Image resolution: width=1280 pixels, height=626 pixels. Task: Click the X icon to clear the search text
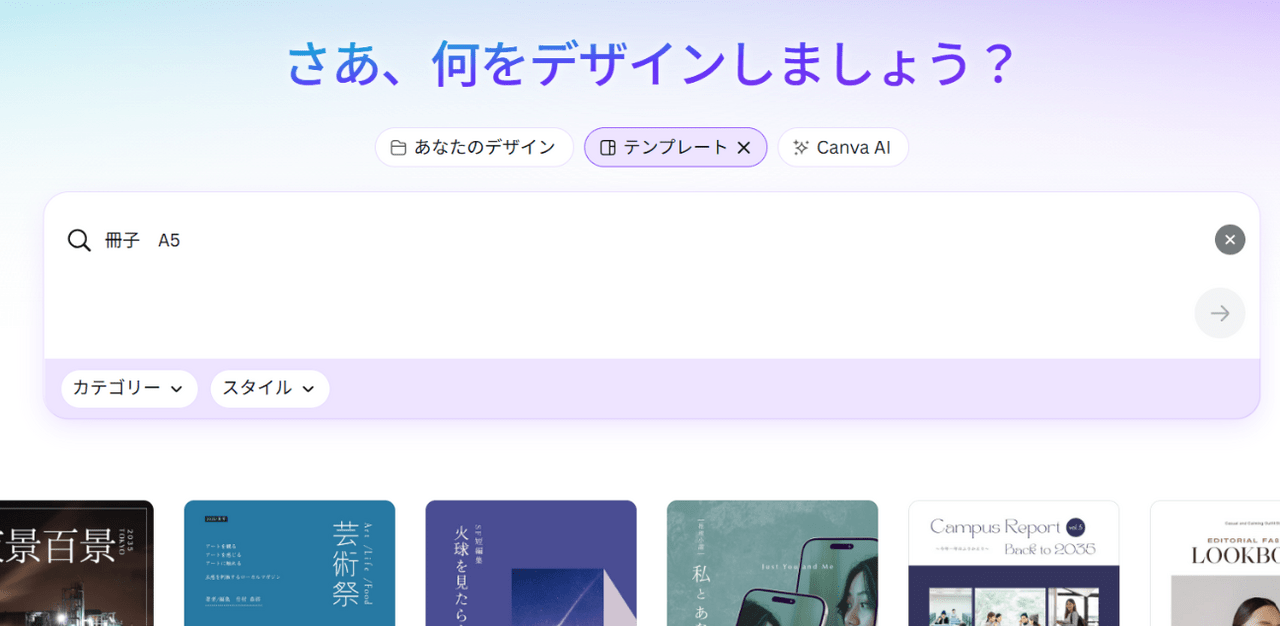1230,239
